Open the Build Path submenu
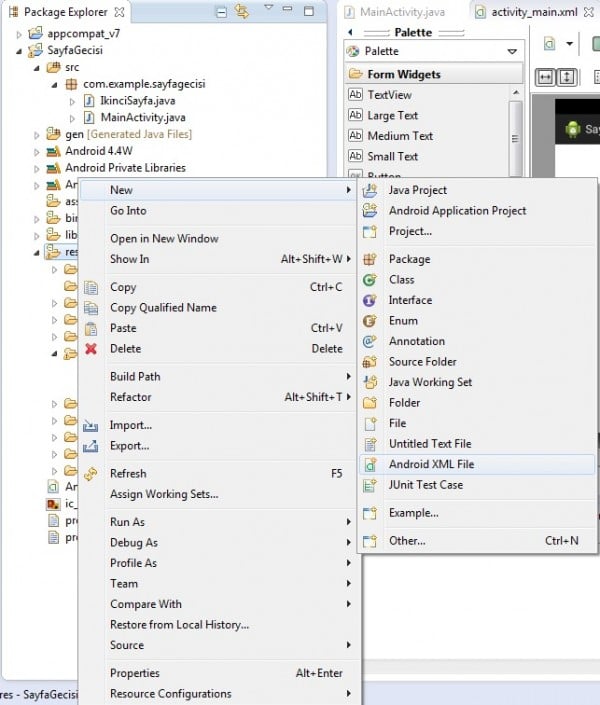 click(219, 376)
